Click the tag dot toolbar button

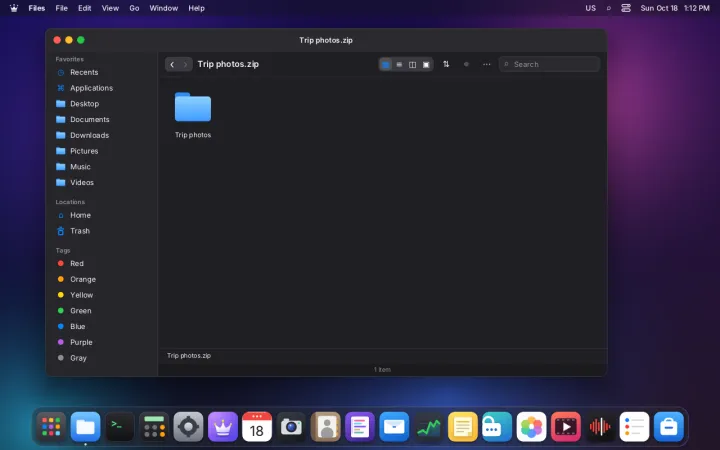pos(466,64)
